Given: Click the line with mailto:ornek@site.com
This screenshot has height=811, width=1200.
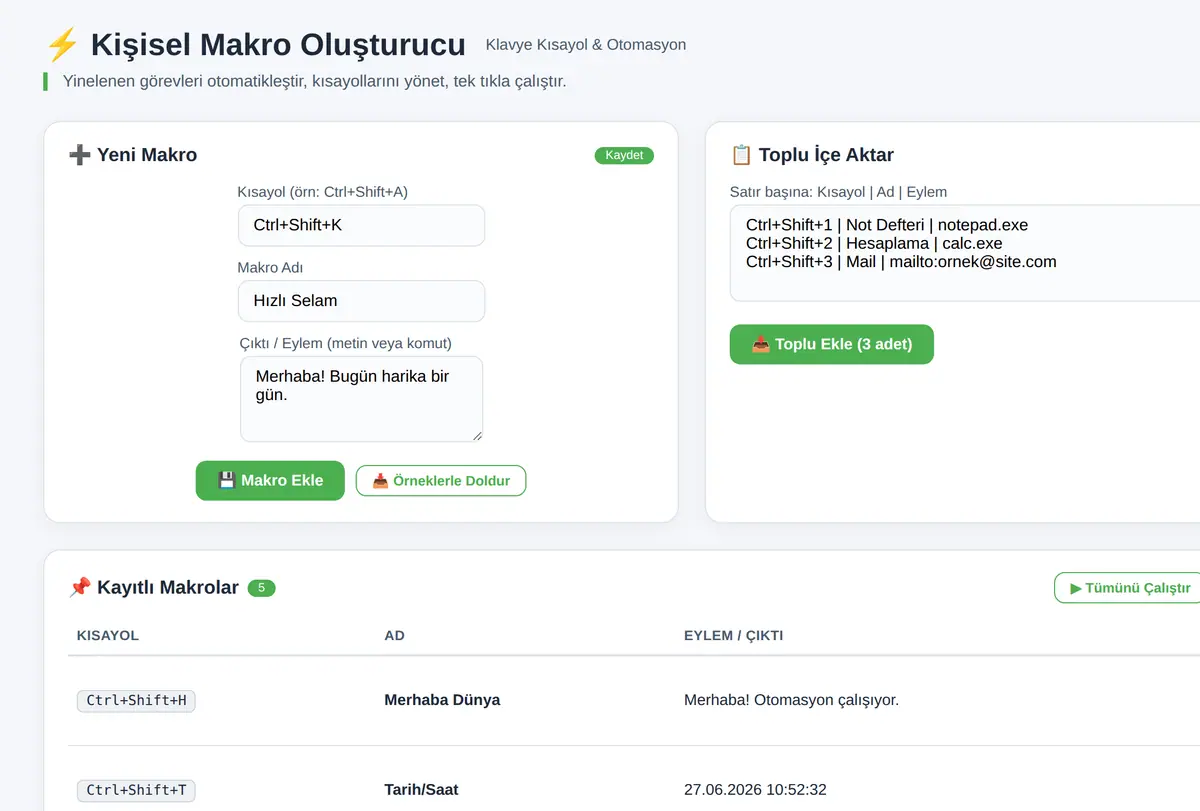Looking at the screenshot, I should pos(901,262).
